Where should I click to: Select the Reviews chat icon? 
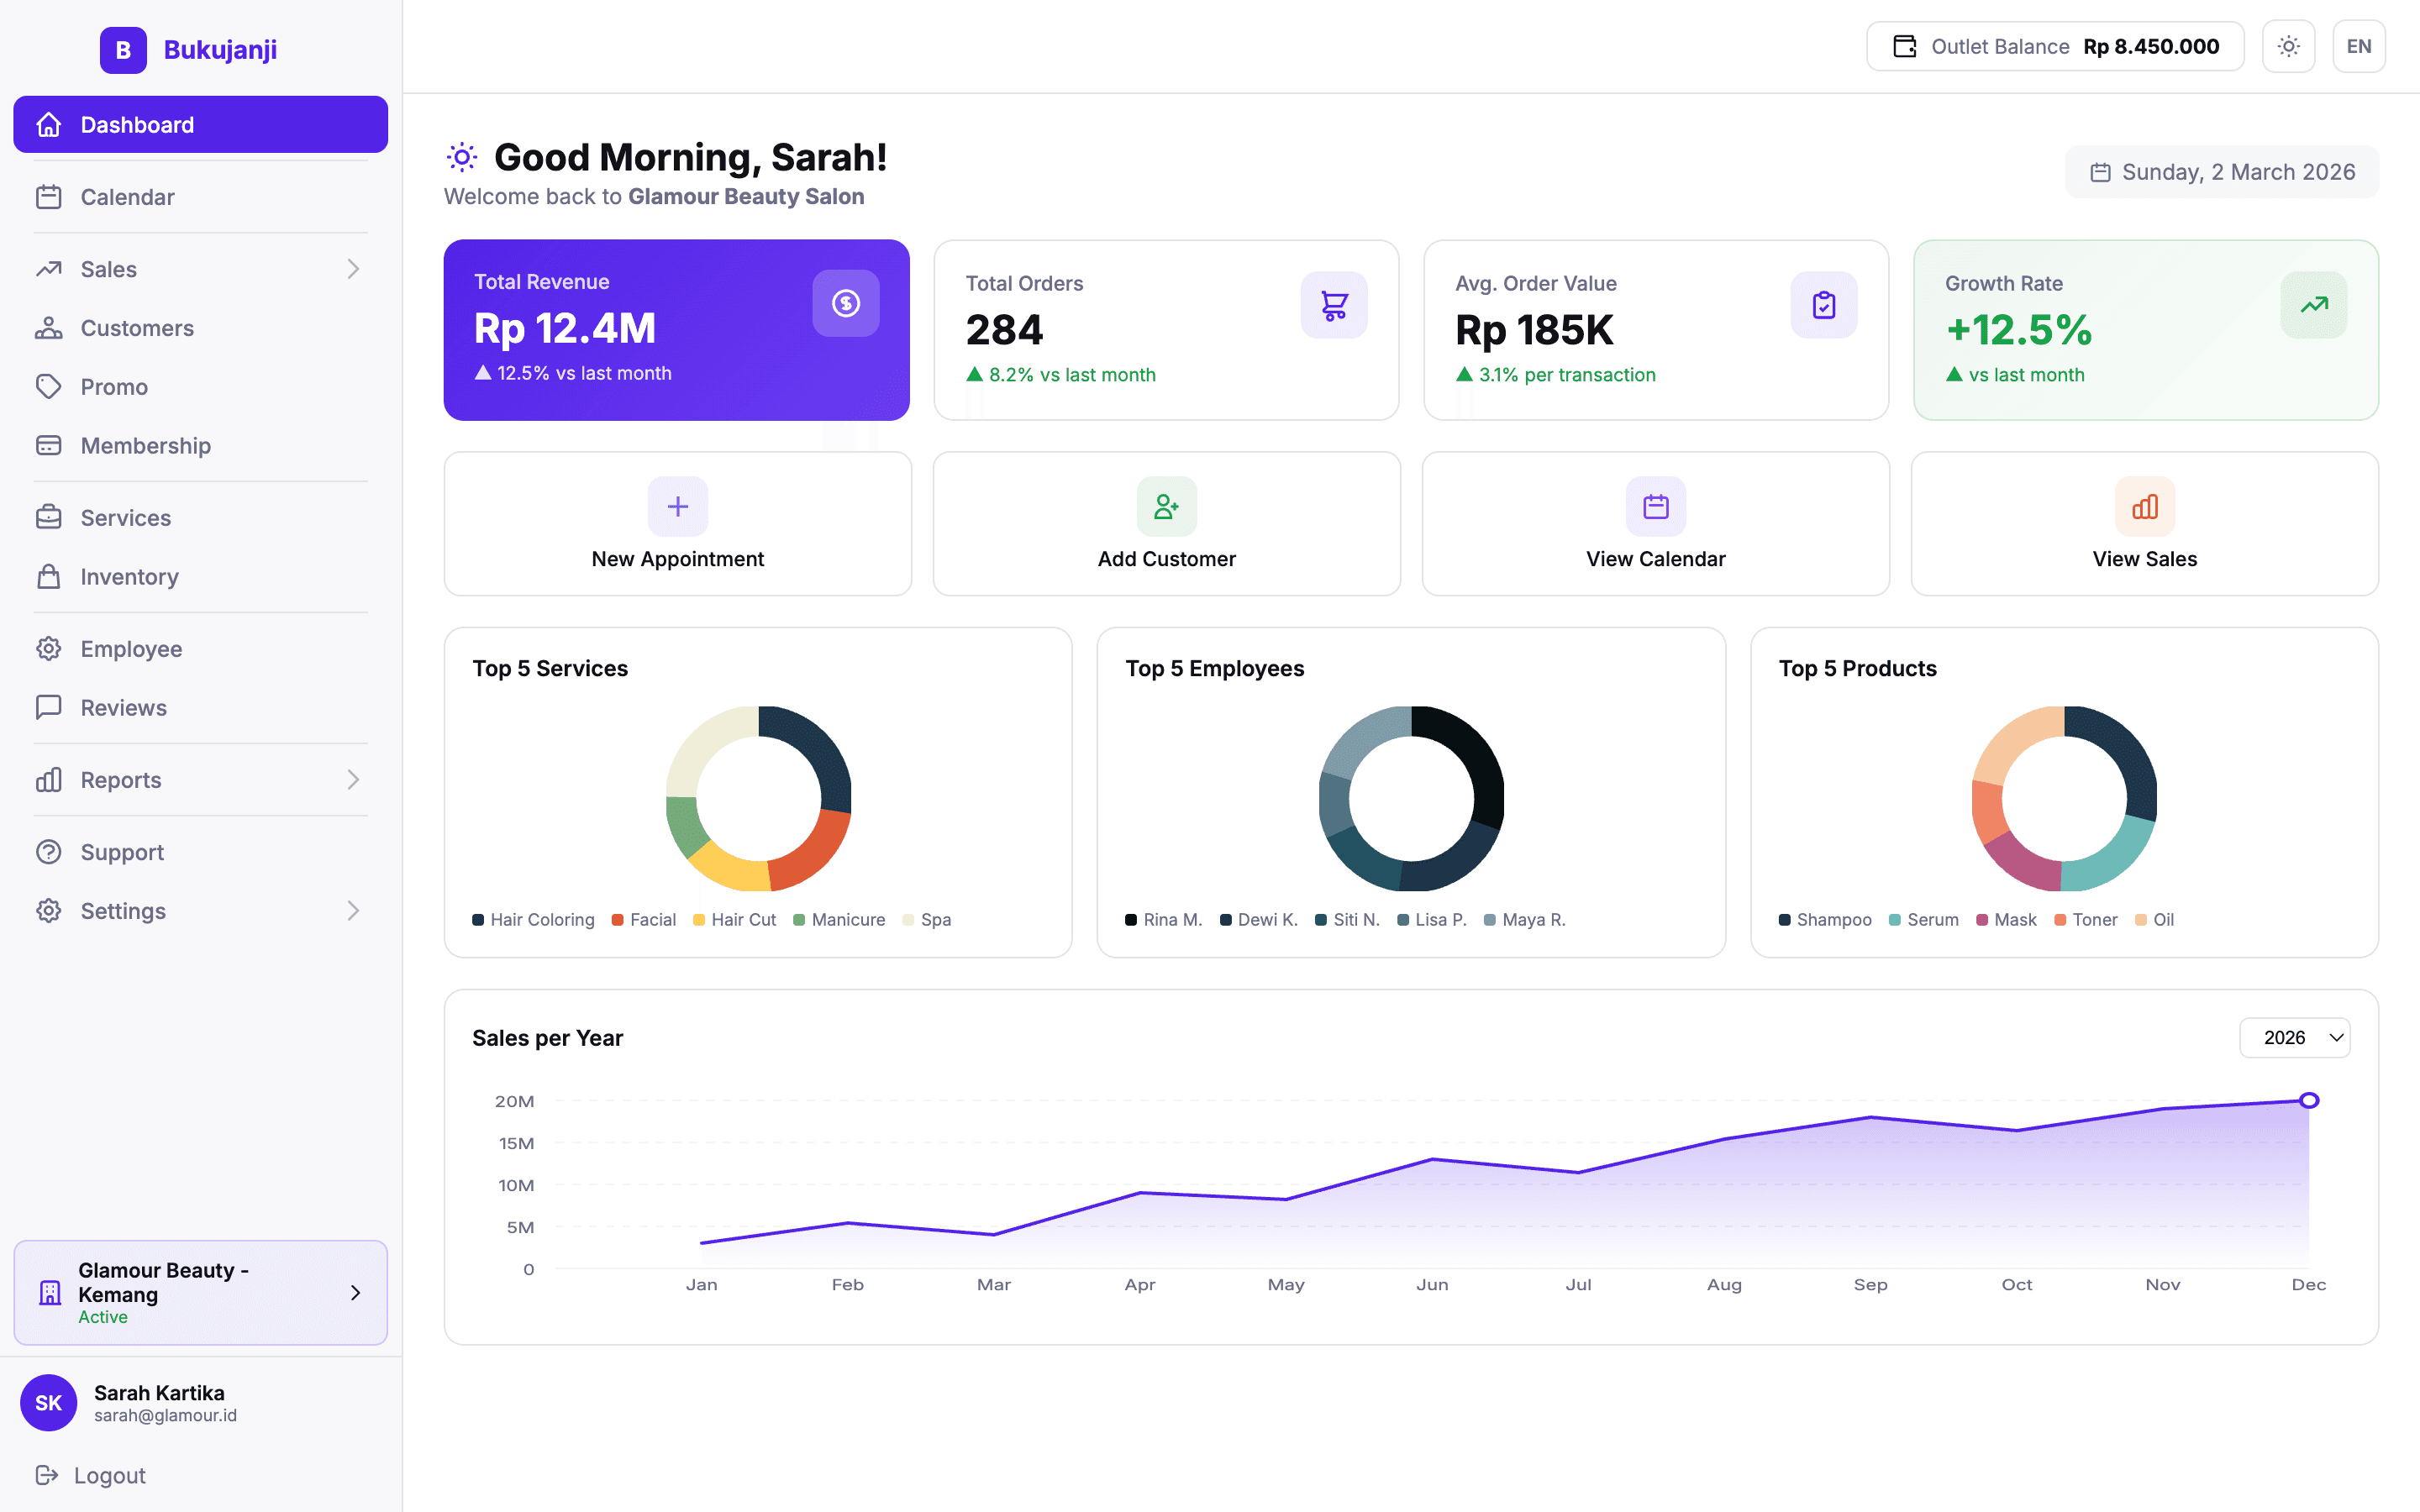[49, 707]
